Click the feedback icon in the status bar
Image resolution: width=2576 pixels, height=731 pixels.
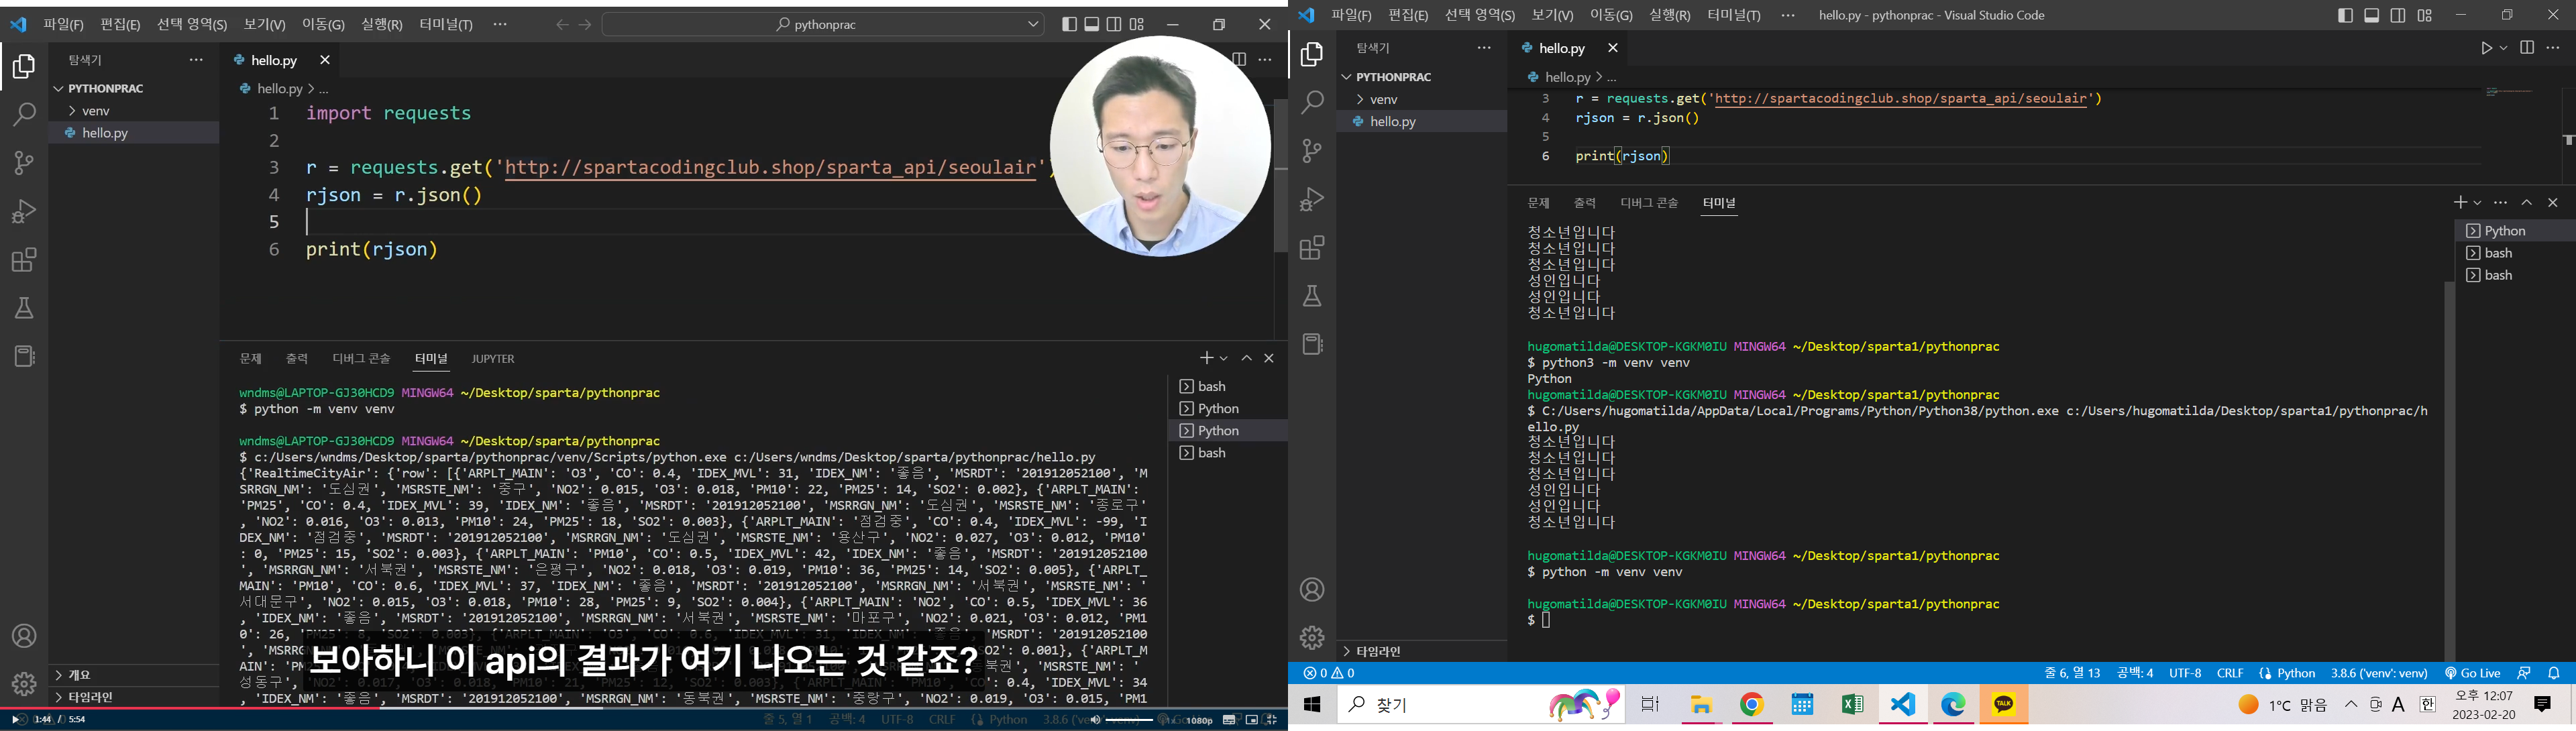pyautogui.click(x=2524, y=673)
